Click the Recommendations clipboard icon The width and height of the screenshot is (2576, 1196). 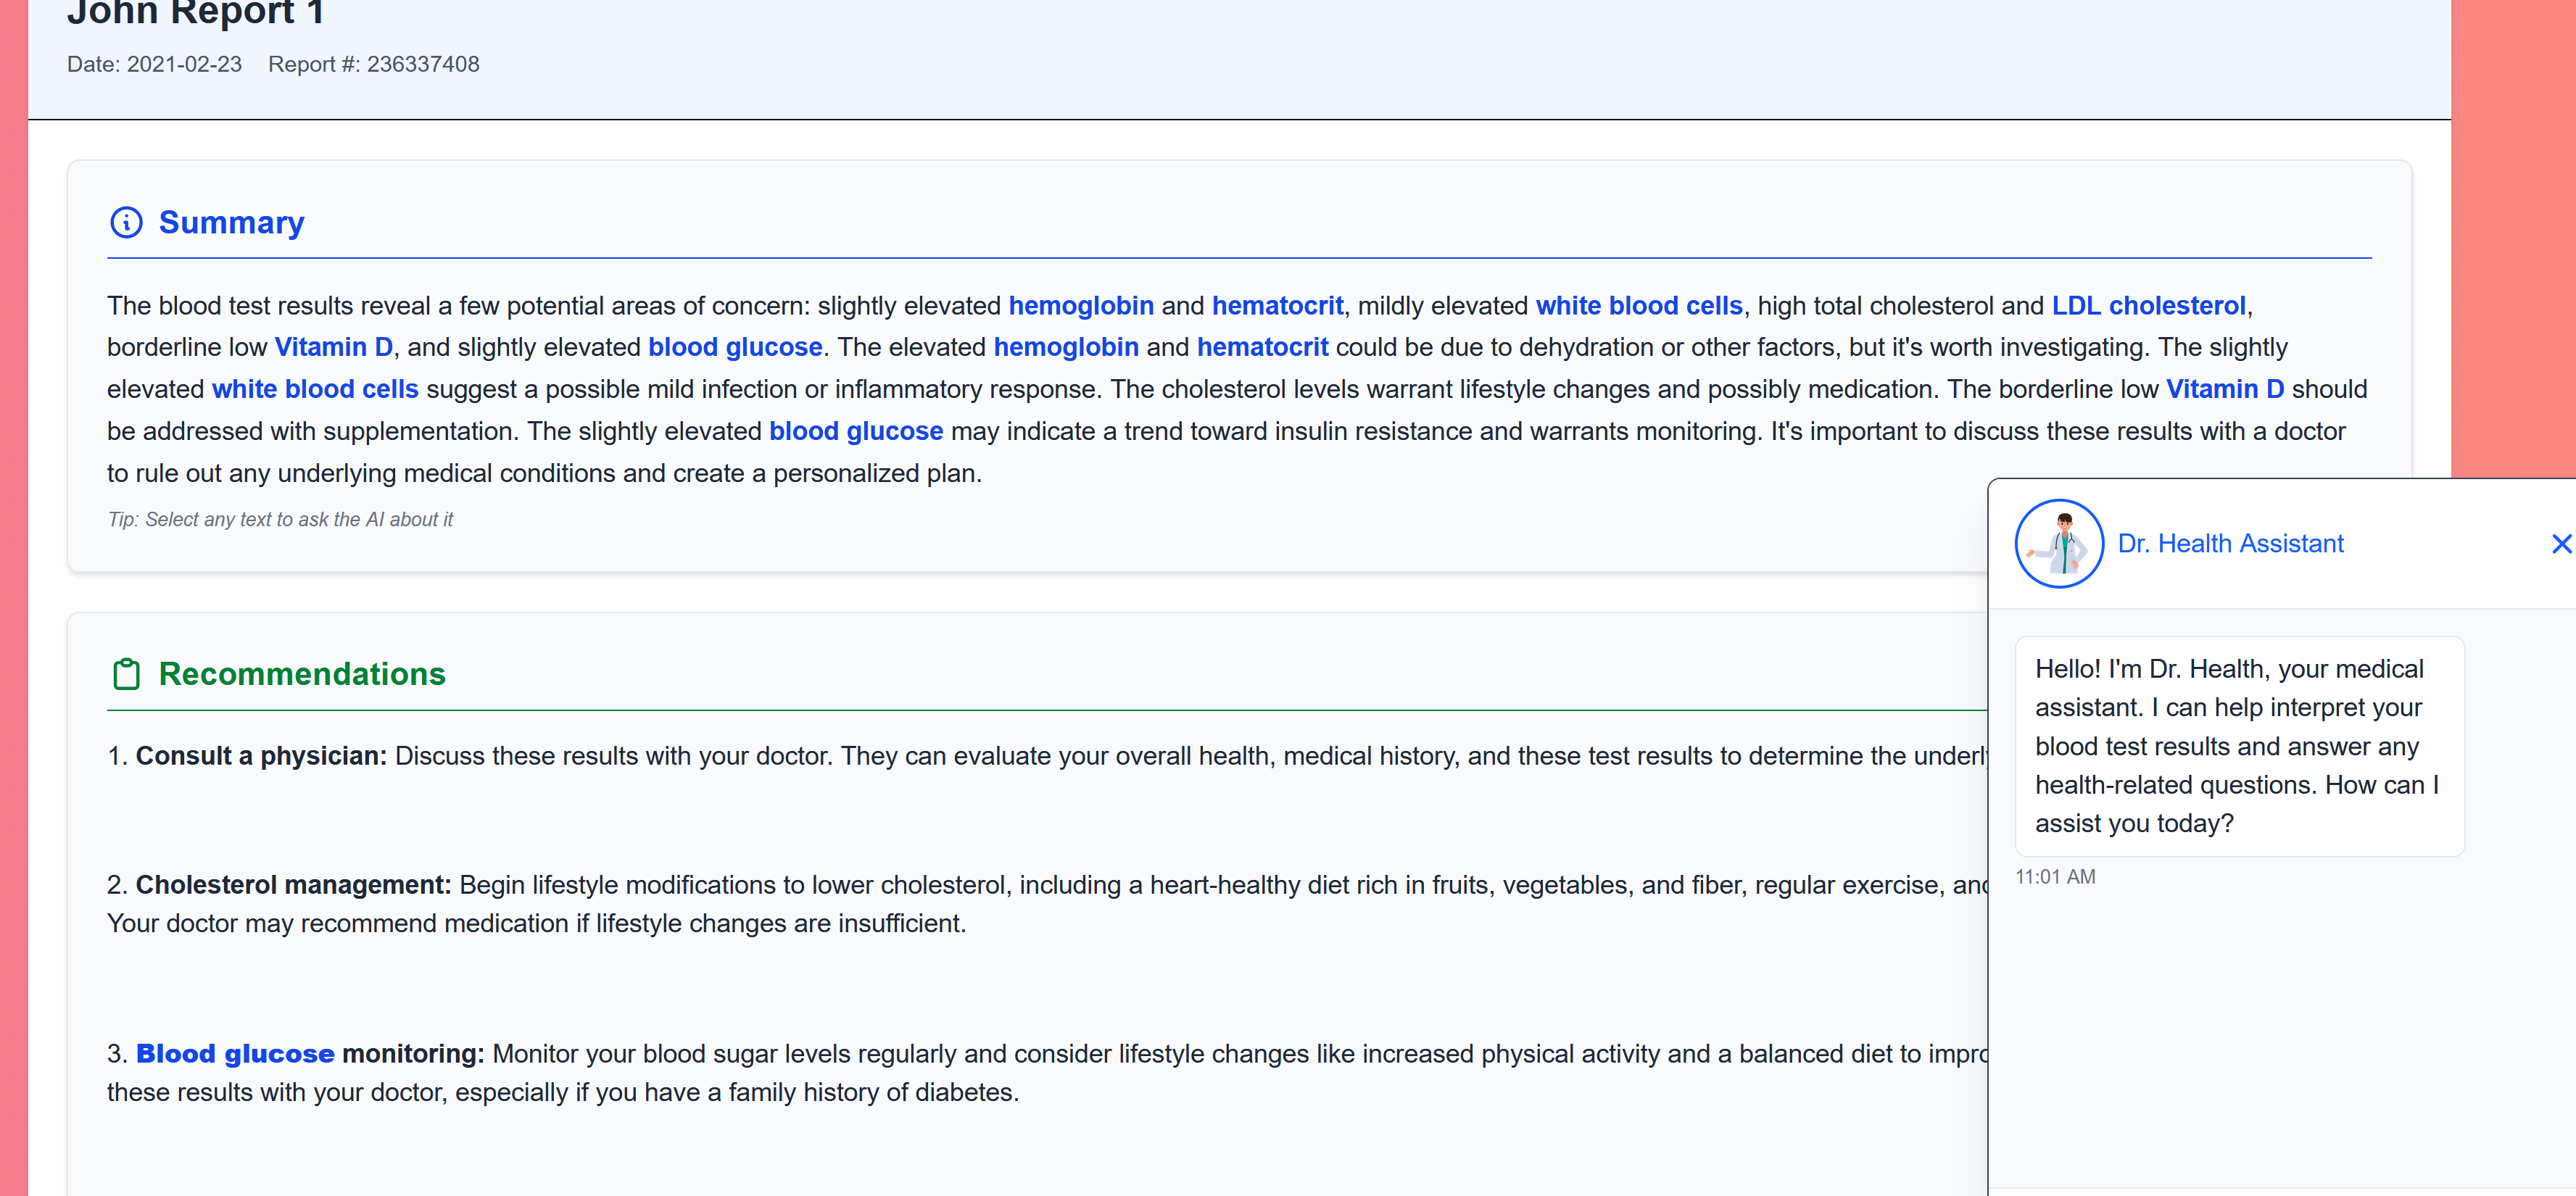point(126,674)
